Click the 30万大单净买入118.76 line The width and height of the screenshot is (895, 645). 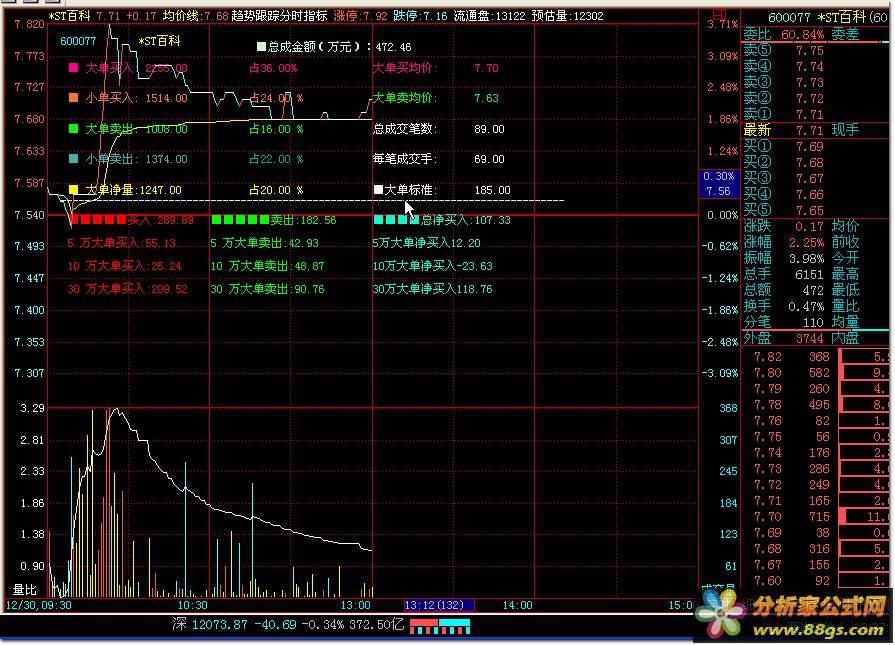click(x=432, y=289)
